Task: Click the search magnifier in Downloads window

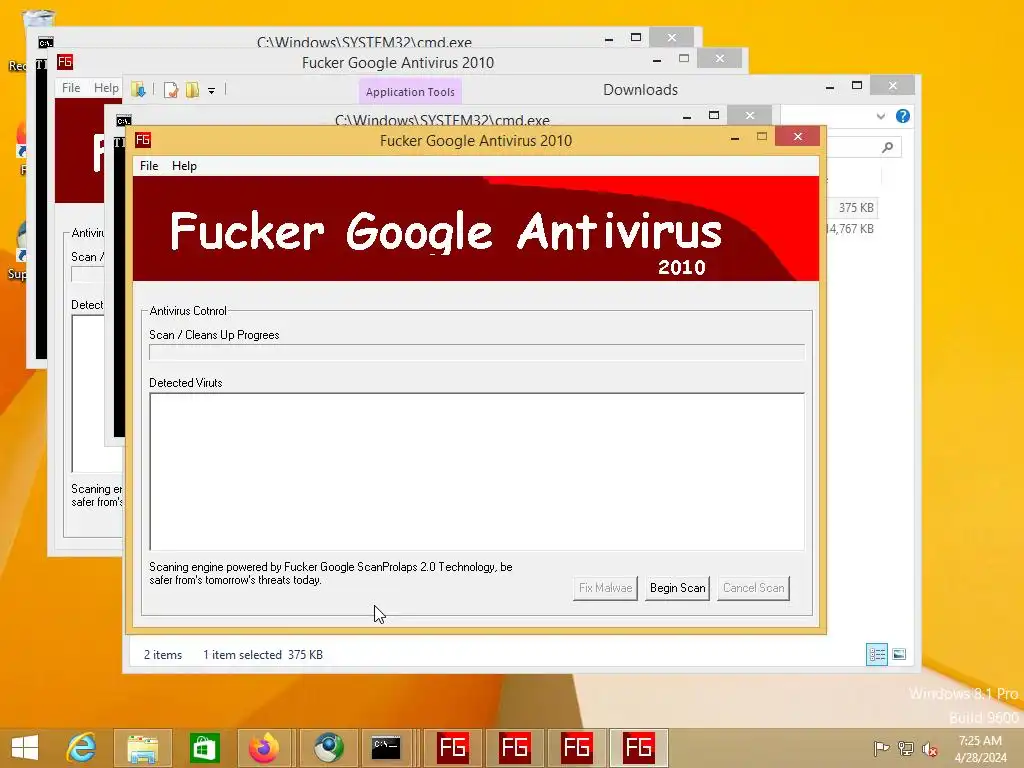Action: (887, 148)
